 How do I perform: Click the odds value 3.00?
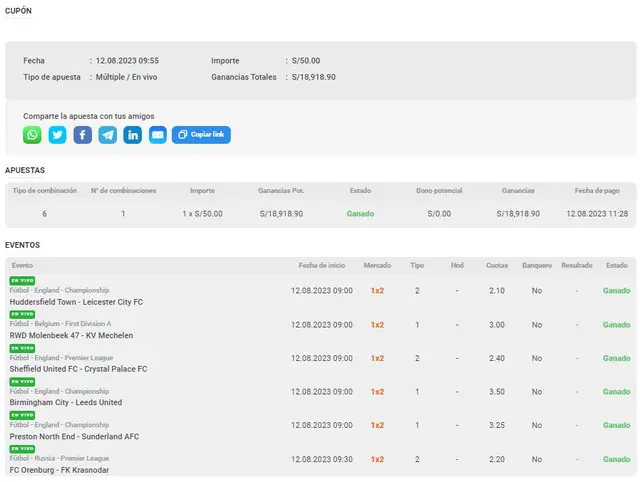tap(497, 325)
